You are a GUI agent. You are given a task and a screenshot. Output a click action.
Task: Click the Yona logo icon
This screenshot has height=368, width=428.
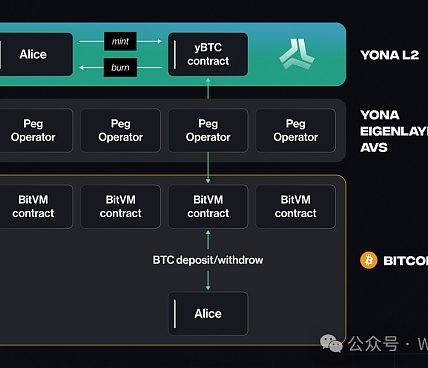tap(297, 54)
